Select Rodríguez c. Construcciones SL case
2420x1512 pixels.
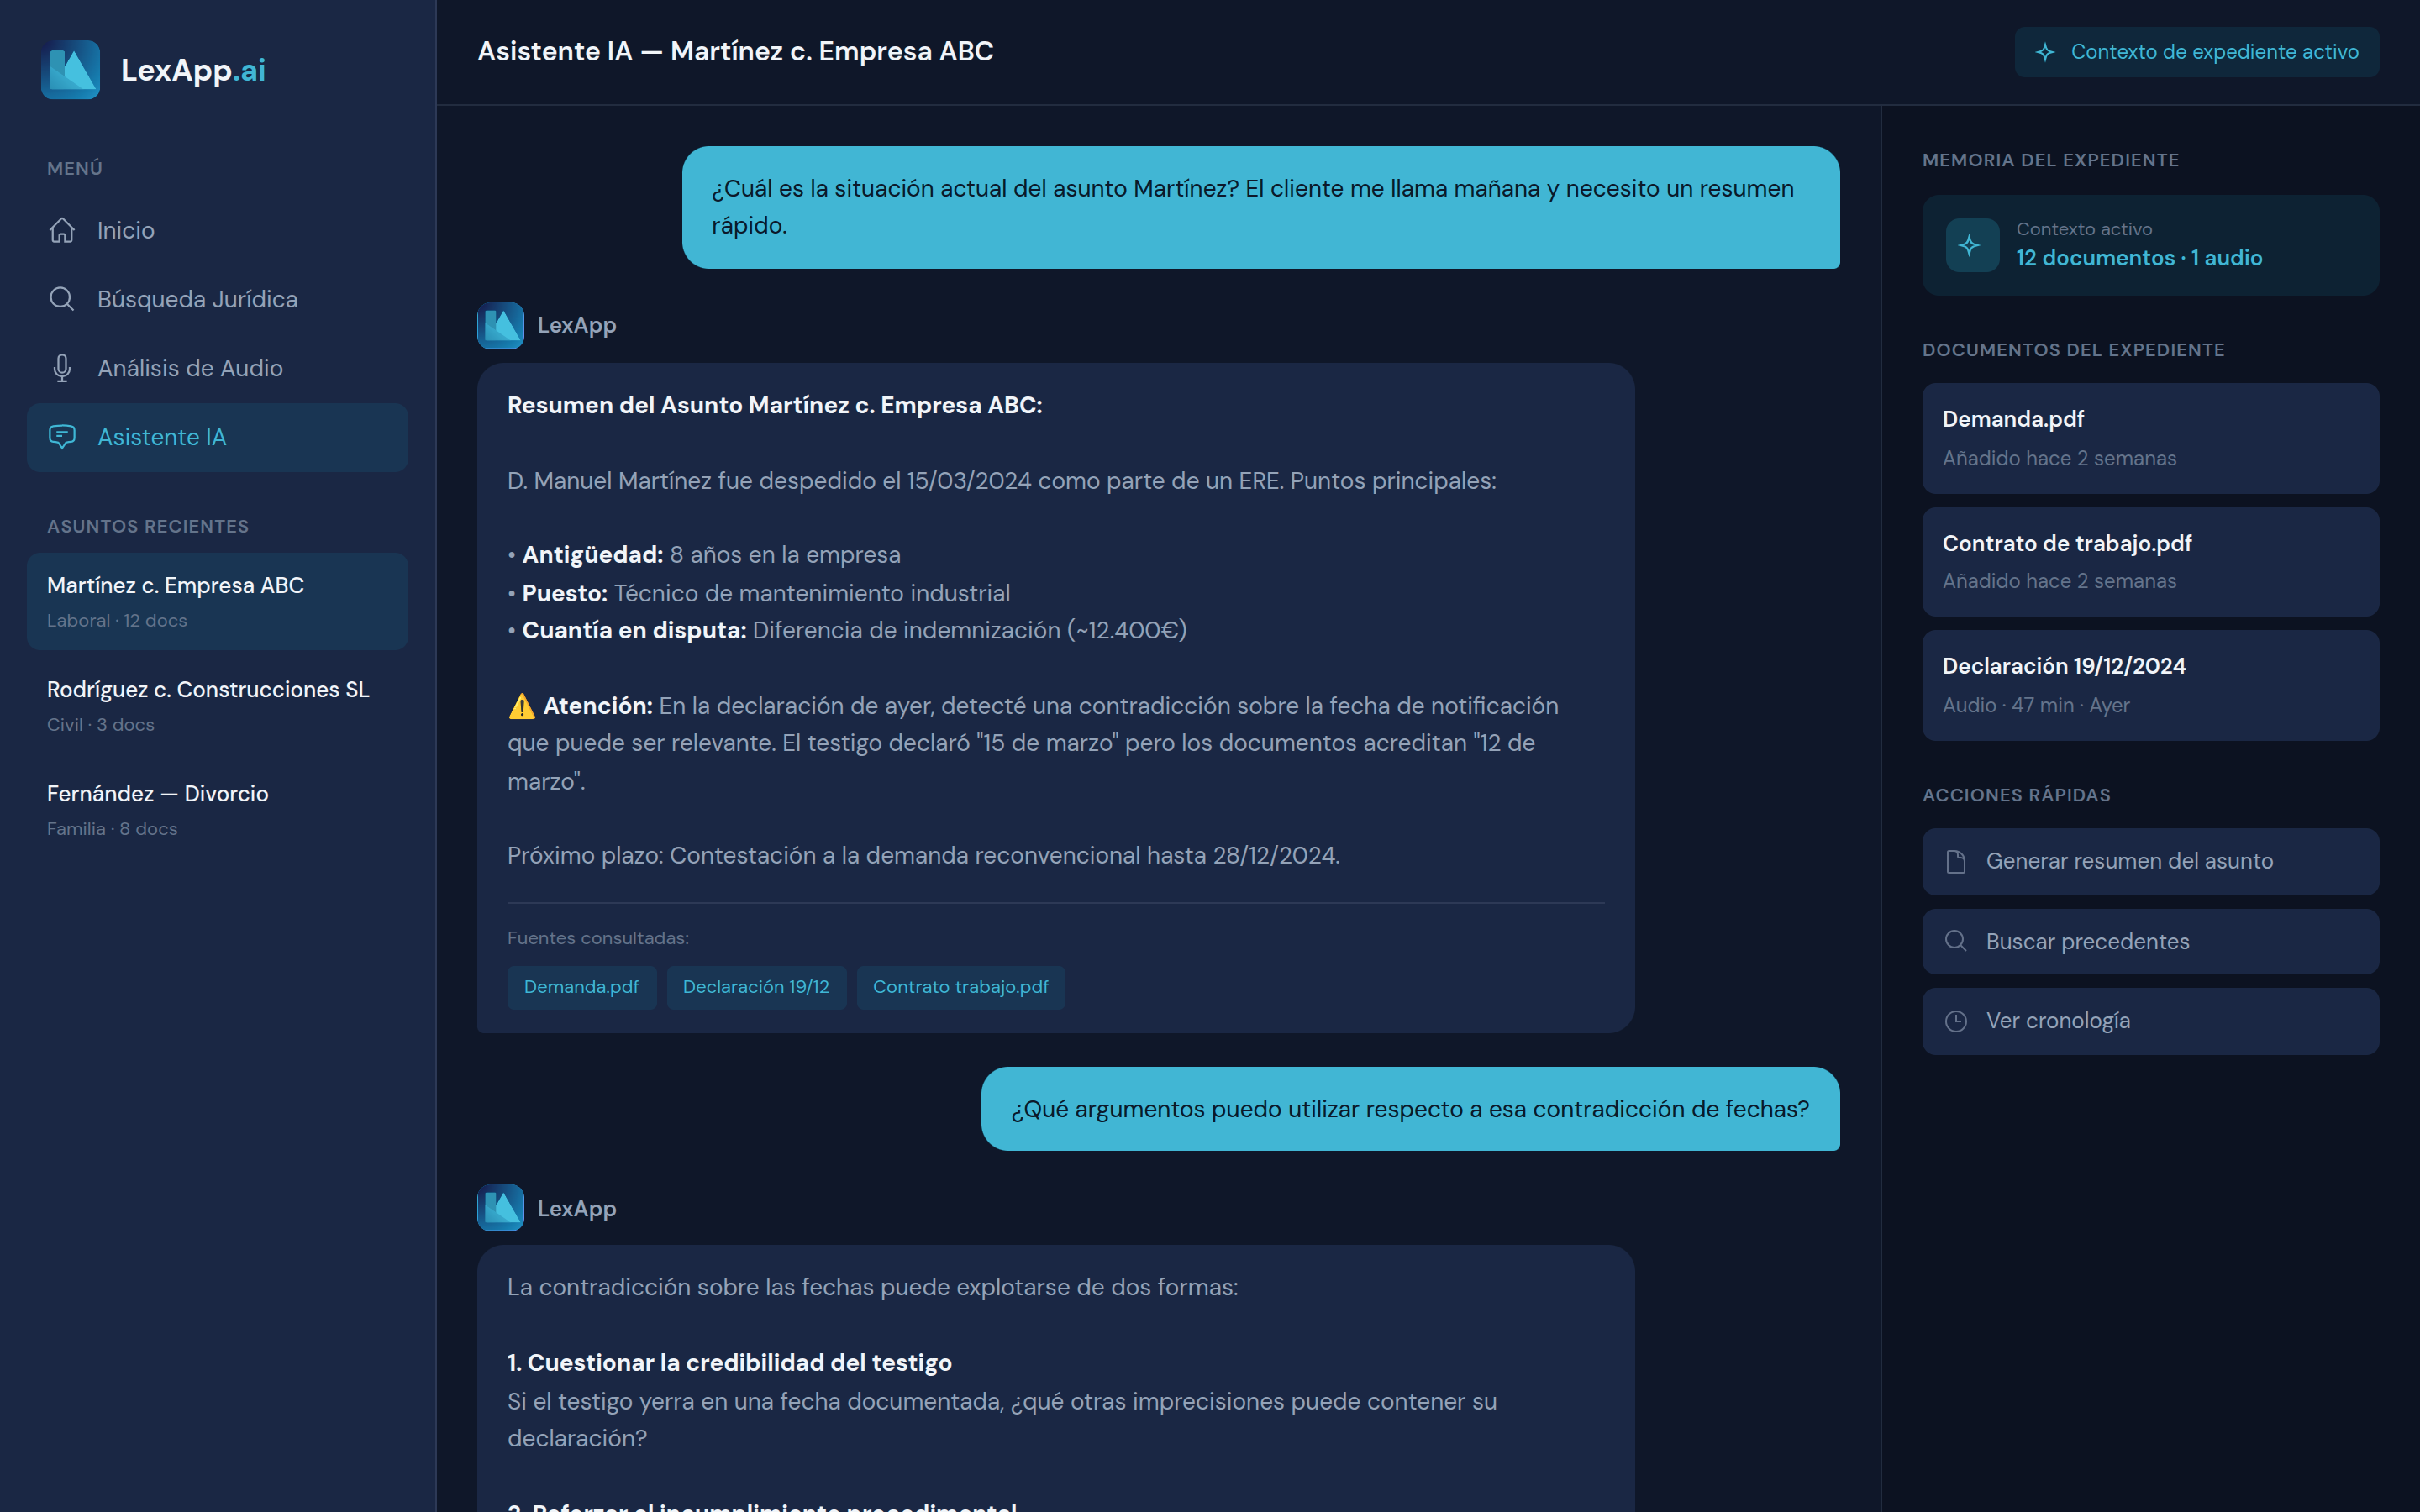(217, 705)
